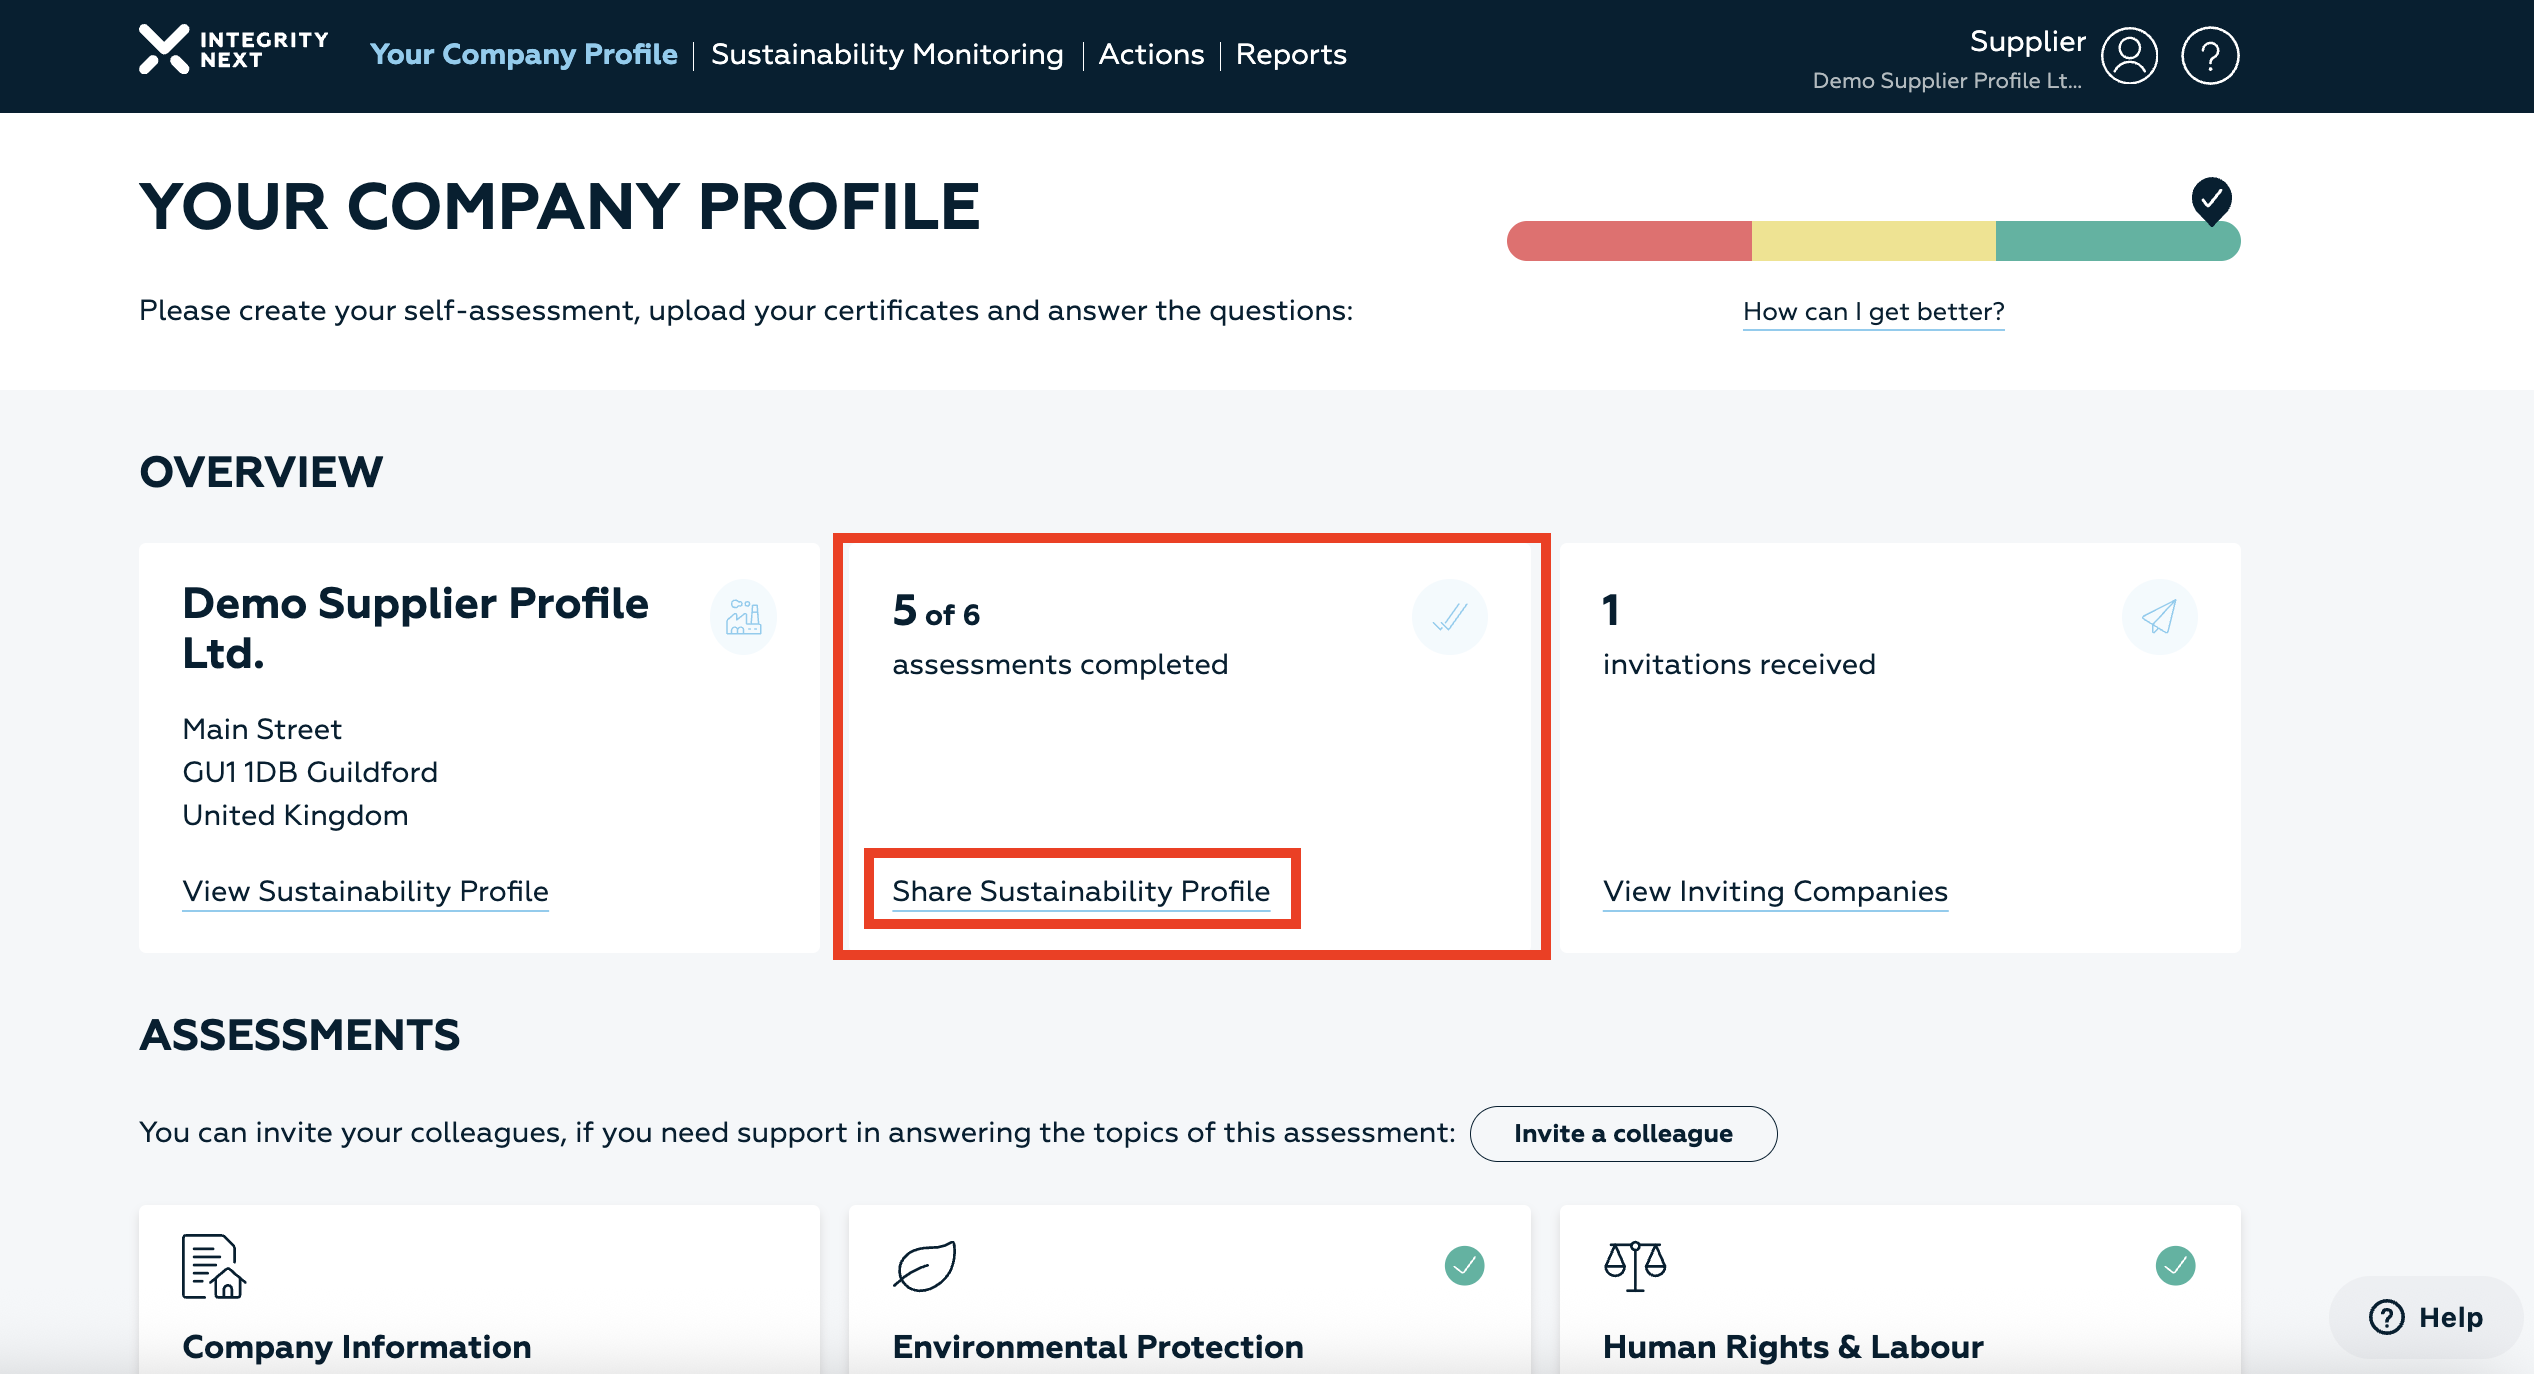
Task: Open the user account icon
Action: coord(2129,56)
